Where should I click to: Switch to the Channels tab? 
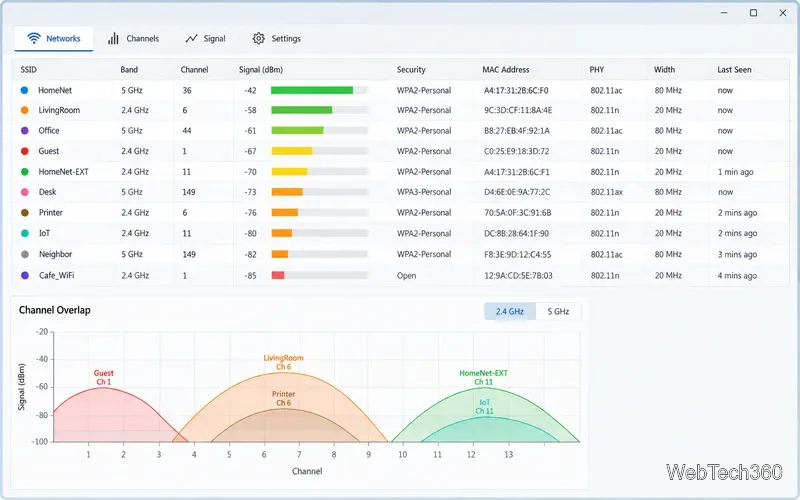(133, 38)
